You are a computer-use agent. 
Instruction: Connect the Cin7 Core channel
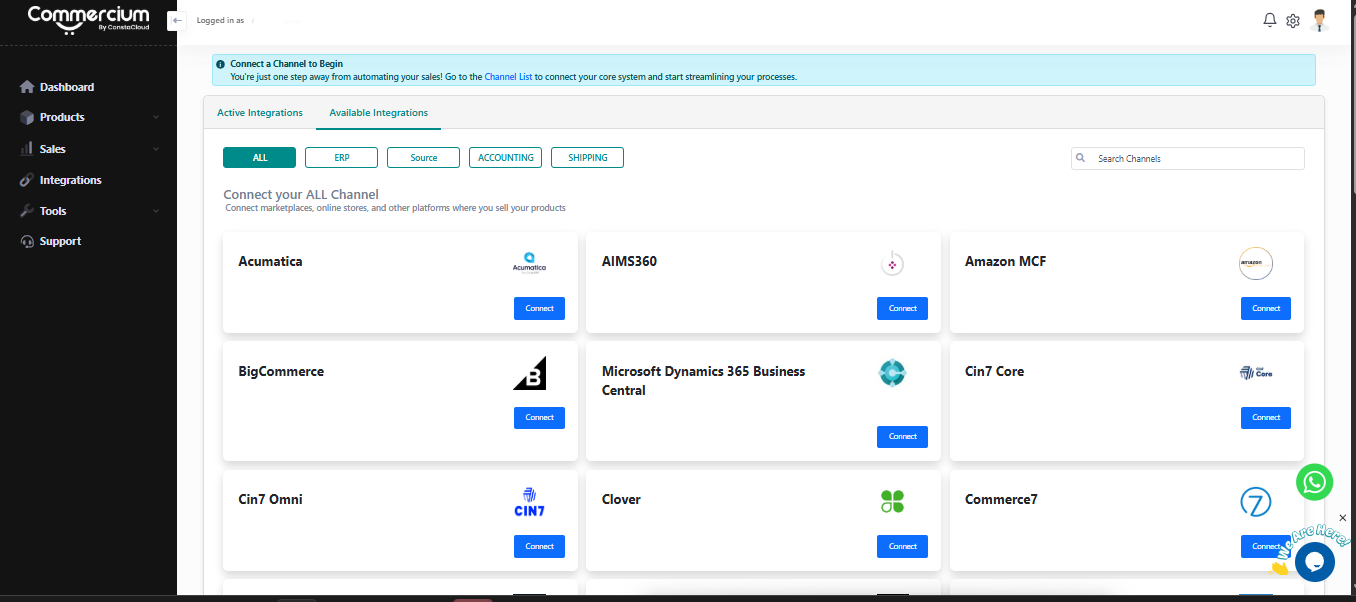tap(1266, 417)
